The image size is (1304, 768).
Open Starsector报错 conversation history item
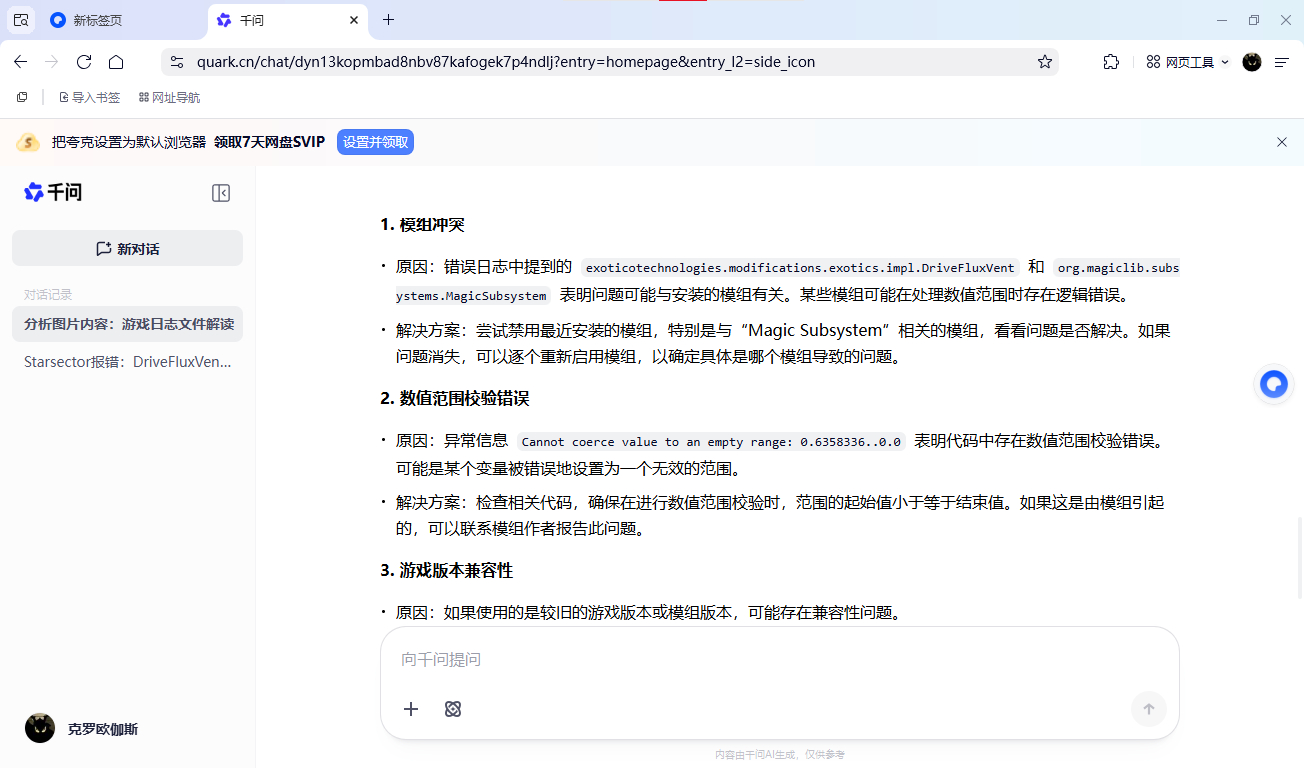pyautogui.click(x=127, y=362)
